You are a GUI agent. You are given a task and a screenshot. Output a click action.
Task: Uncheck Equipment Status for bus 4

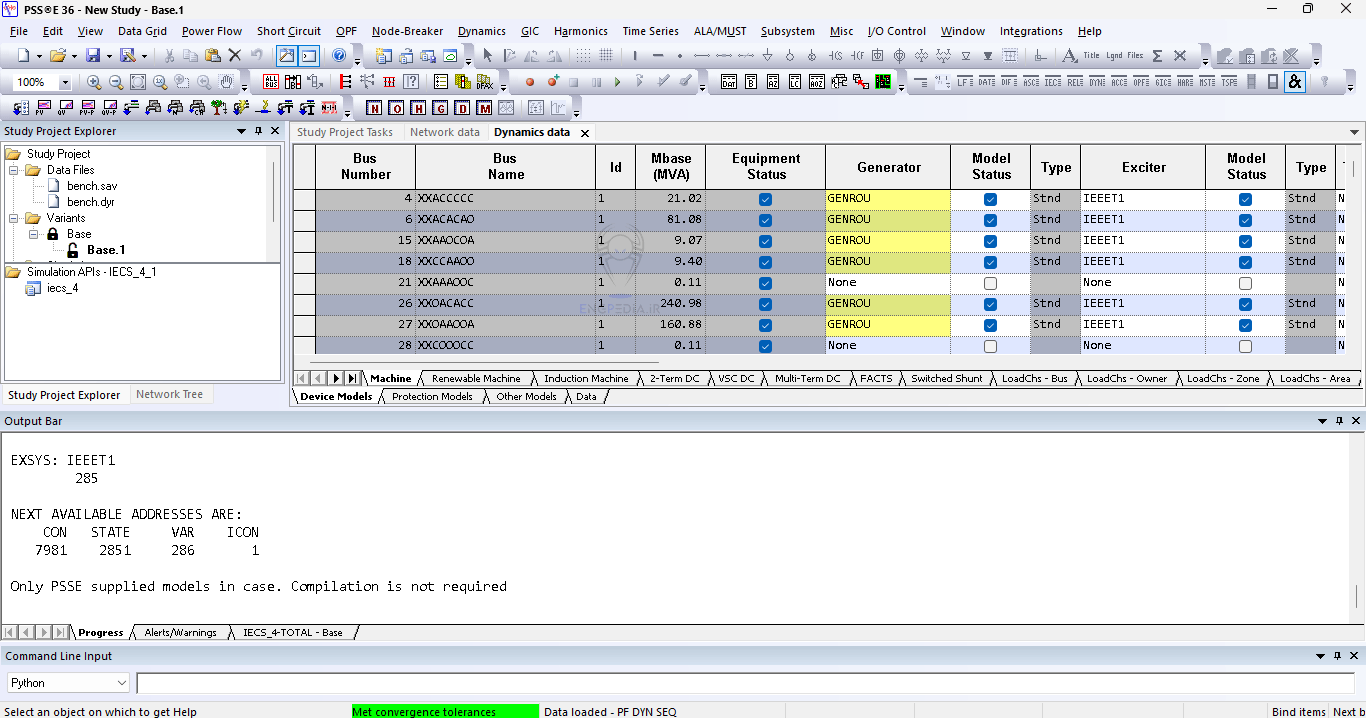[x=765, y=199]
